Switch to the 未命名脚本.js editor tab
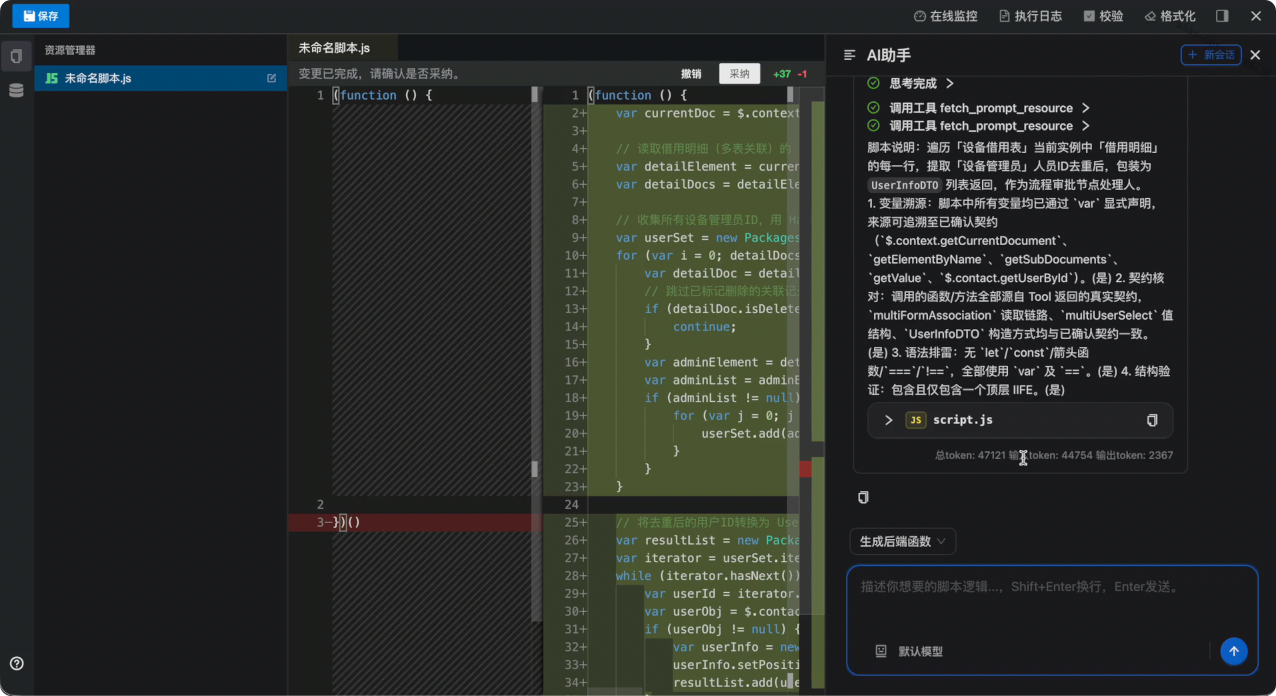The width and height of the screenshot is (1276, 696). [x=343, y=48]
